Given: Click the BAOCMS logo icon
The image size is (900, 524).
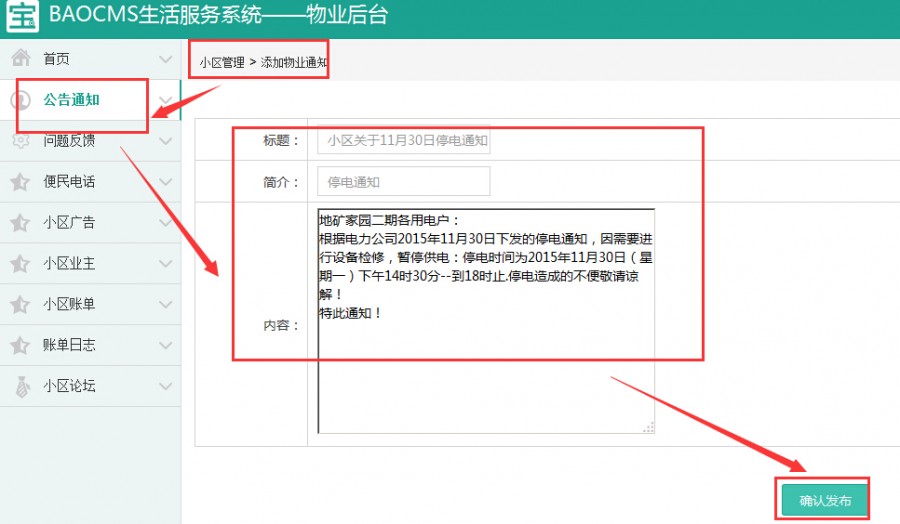Looking at the screenshot, I should point(22,15).
